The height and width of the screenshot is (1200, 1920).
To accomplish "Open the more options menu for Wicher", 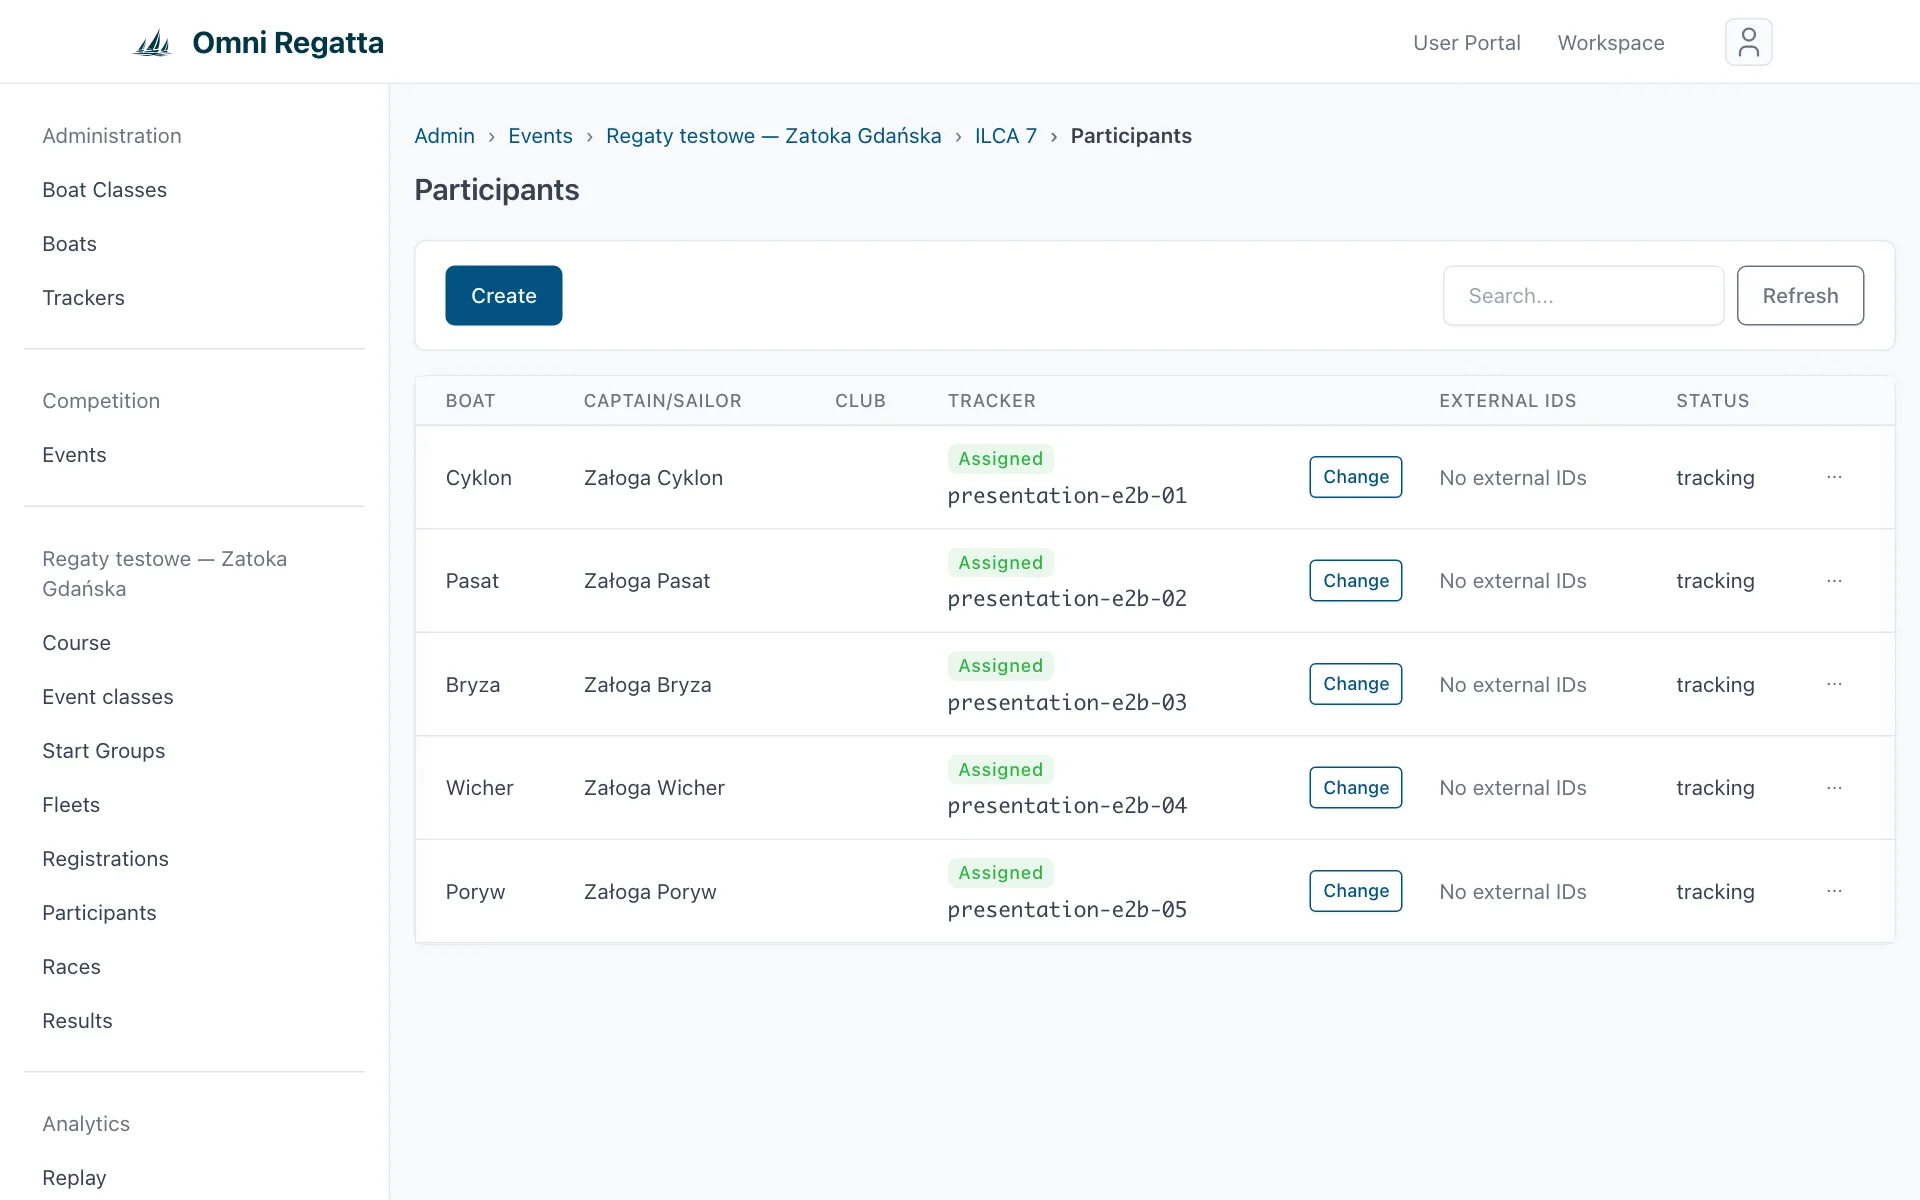I will [x=1834, y=788].
